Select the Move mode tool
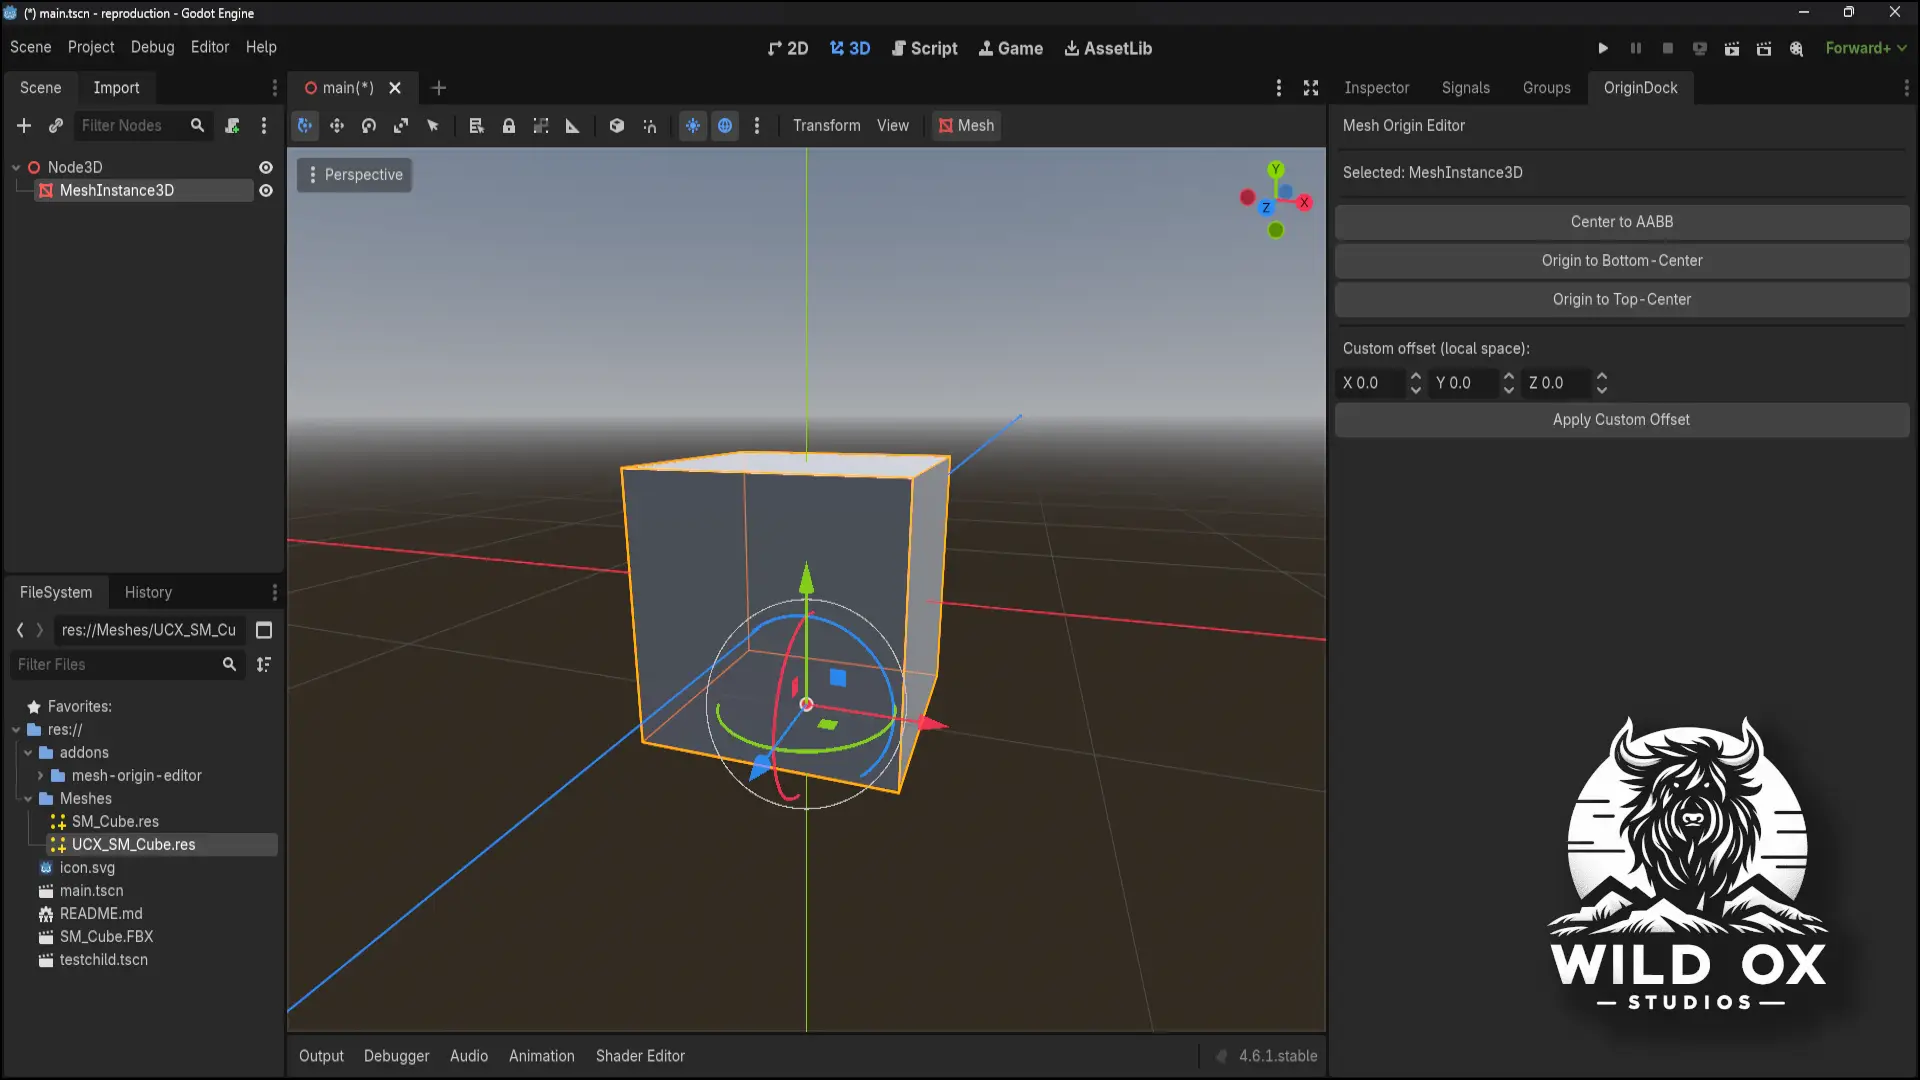This screenshot has height=1080, width=1920. click(337, 126)
